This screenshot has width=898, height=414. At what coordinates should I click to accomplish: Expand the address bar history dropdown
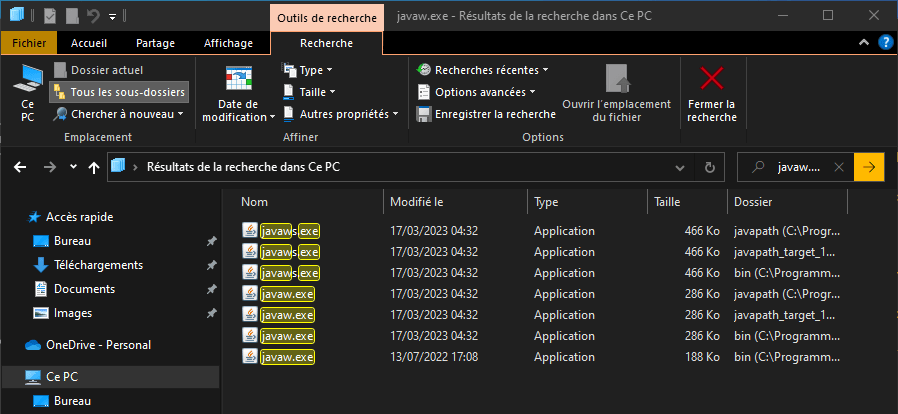tap(680, 167)
